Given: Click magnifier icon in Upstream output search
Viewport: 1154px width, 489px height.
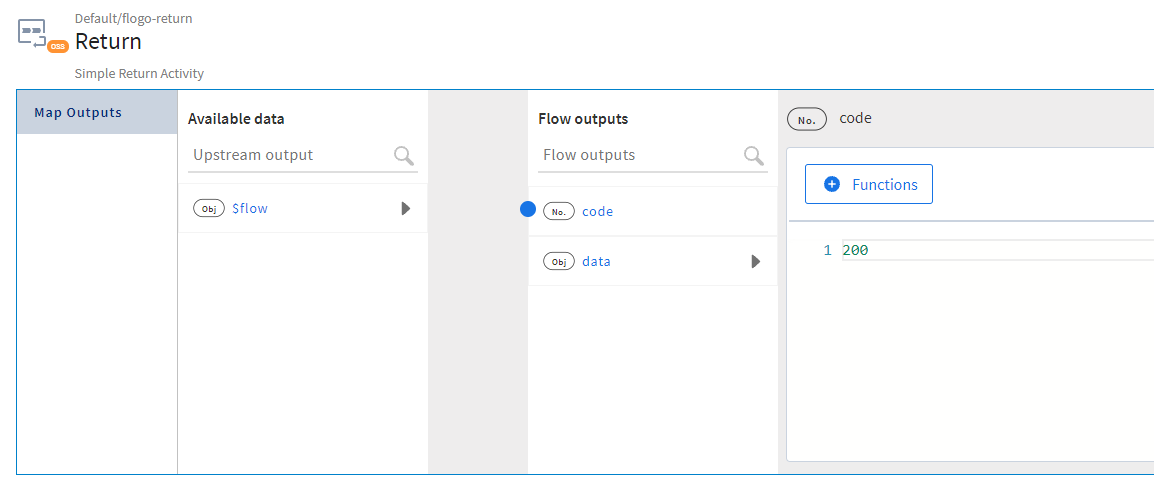Looking at the screenshot, I should (x=403, y=155).
